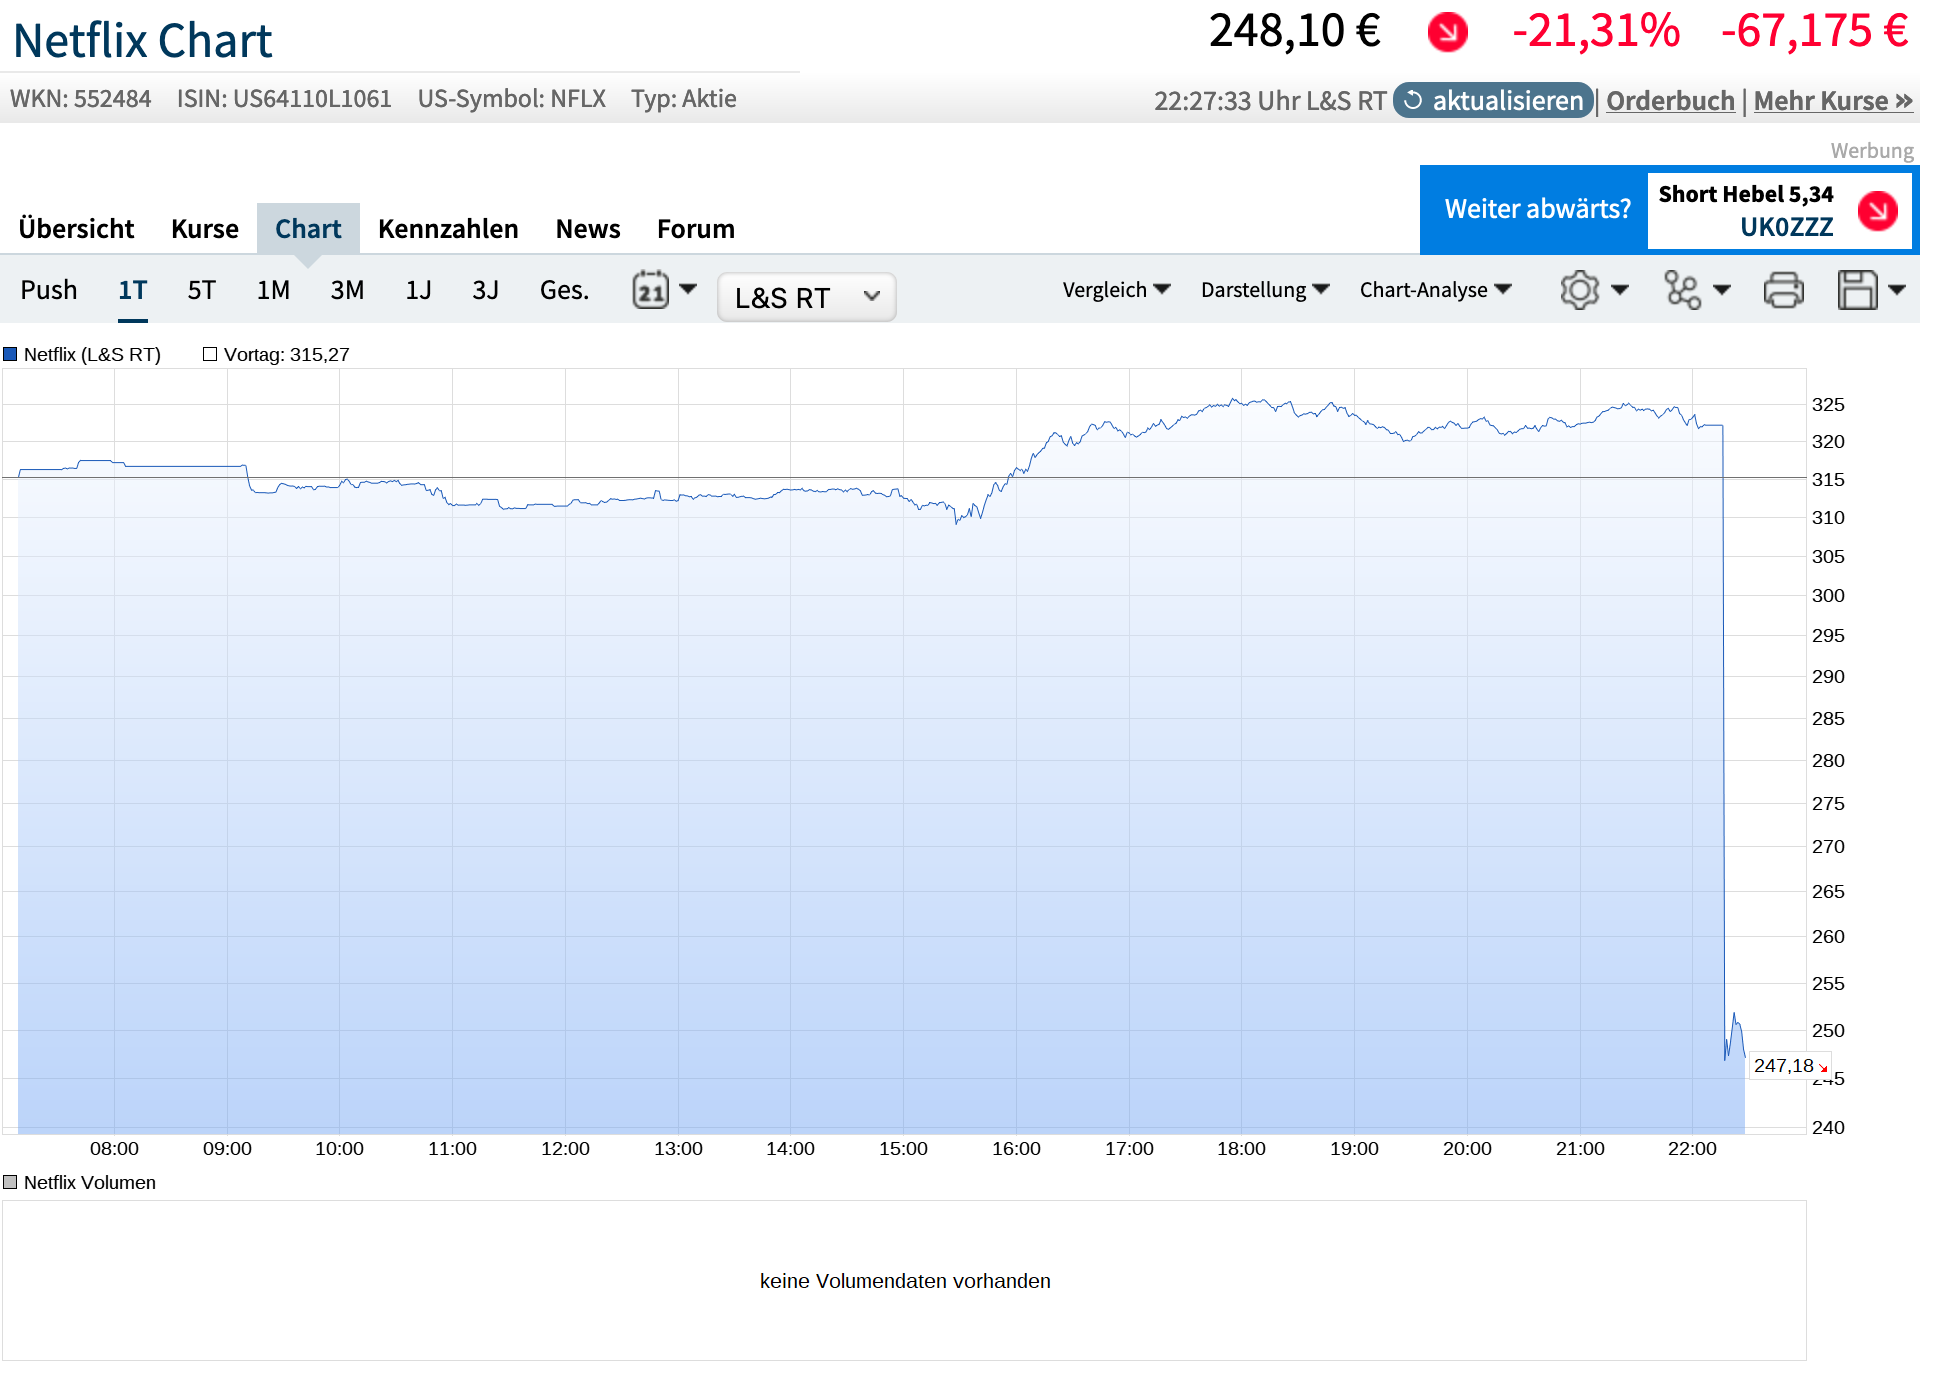Click the save floppy disk icon

(x=1857, y=290)
